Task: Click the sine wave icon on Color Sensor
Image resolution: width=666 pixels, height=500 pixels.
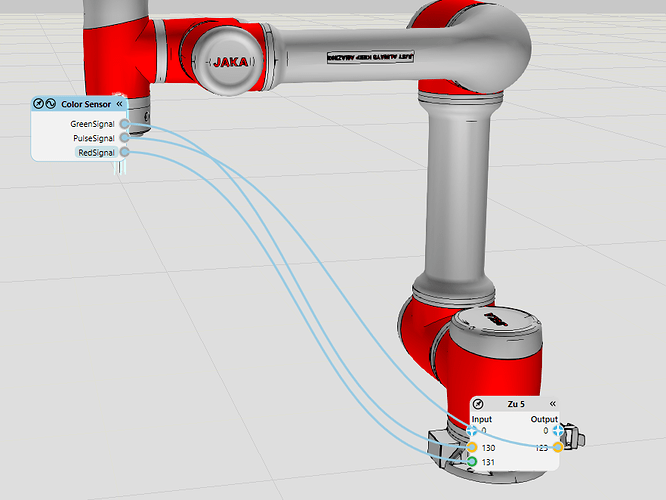Action: tap(51, 104)
